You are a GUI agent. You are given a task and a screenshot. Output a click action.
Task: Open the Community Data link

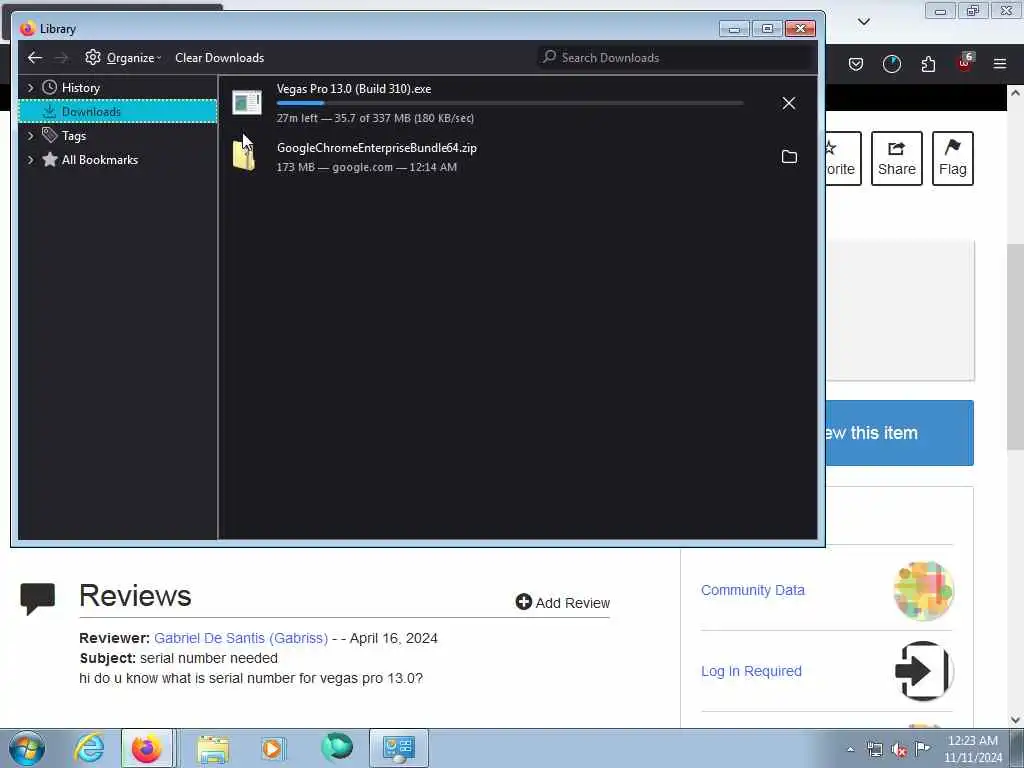pos(753,590)
